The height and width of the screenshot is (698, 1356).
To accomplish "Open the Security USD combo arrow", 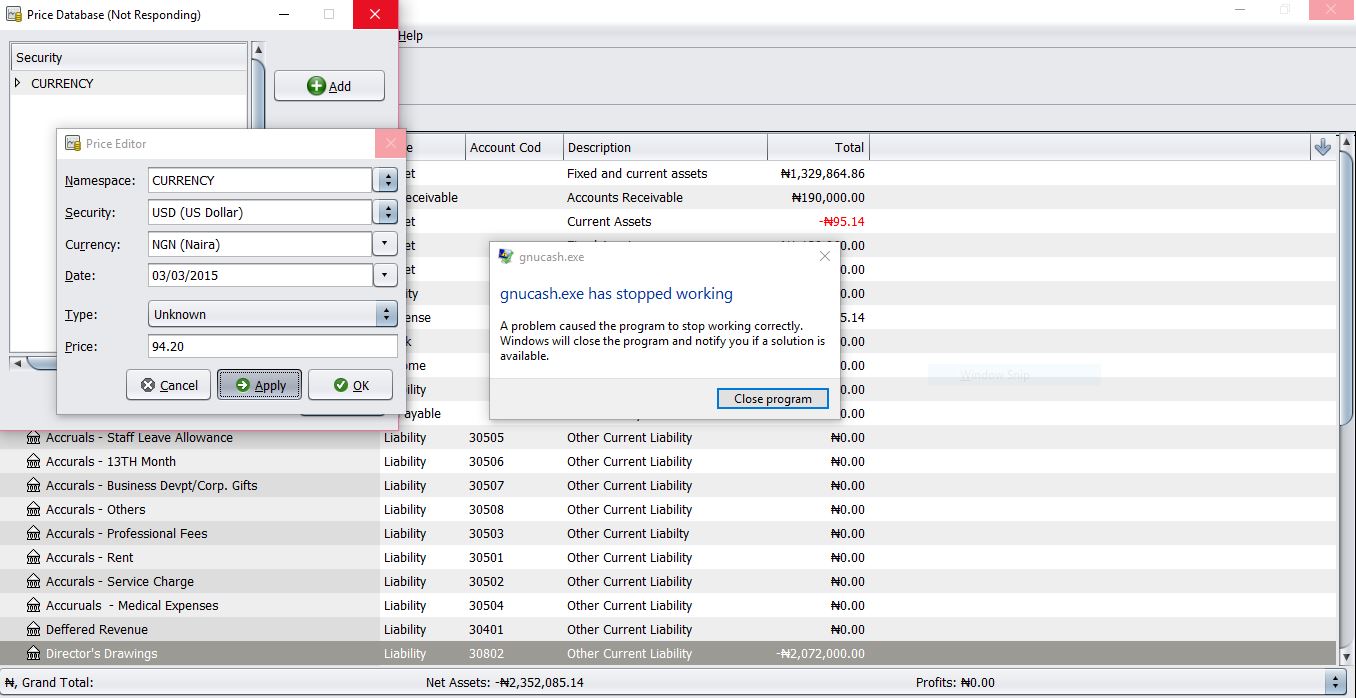I will pos(385,213).
